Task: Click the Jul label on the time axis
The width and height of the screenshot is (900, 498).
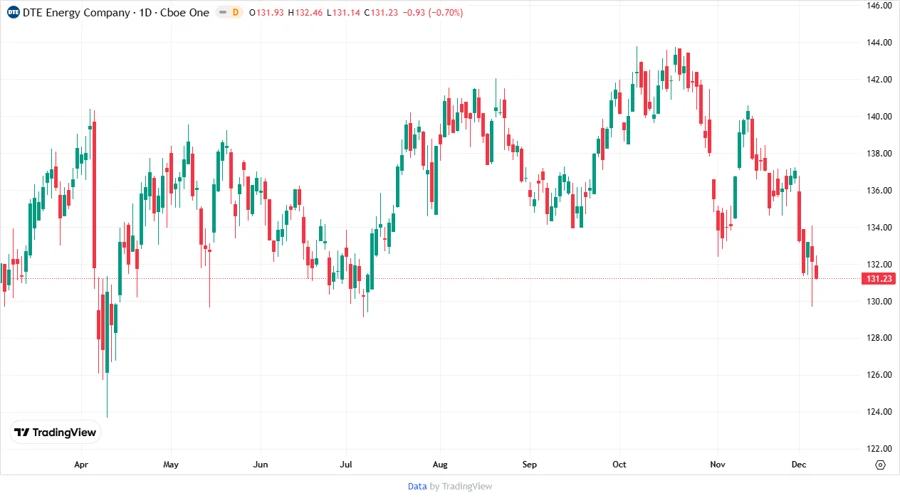Action: click(346, 465)
